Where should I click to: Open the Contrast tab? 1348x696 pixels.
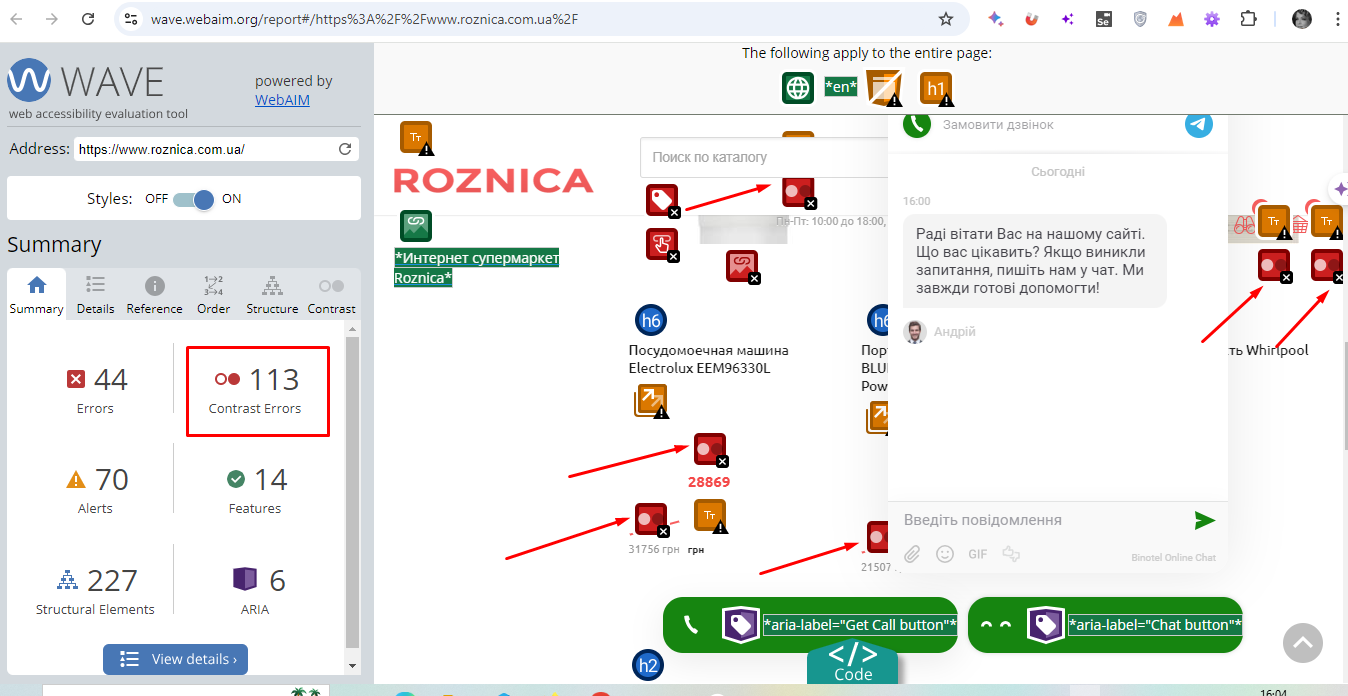331,296
